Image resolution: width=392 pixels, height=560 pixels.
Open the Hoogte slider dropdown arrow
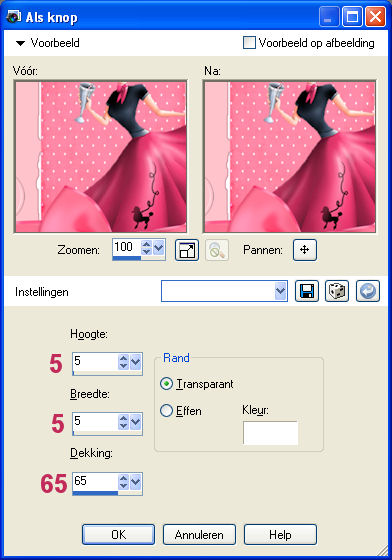(x=135, y=362)
